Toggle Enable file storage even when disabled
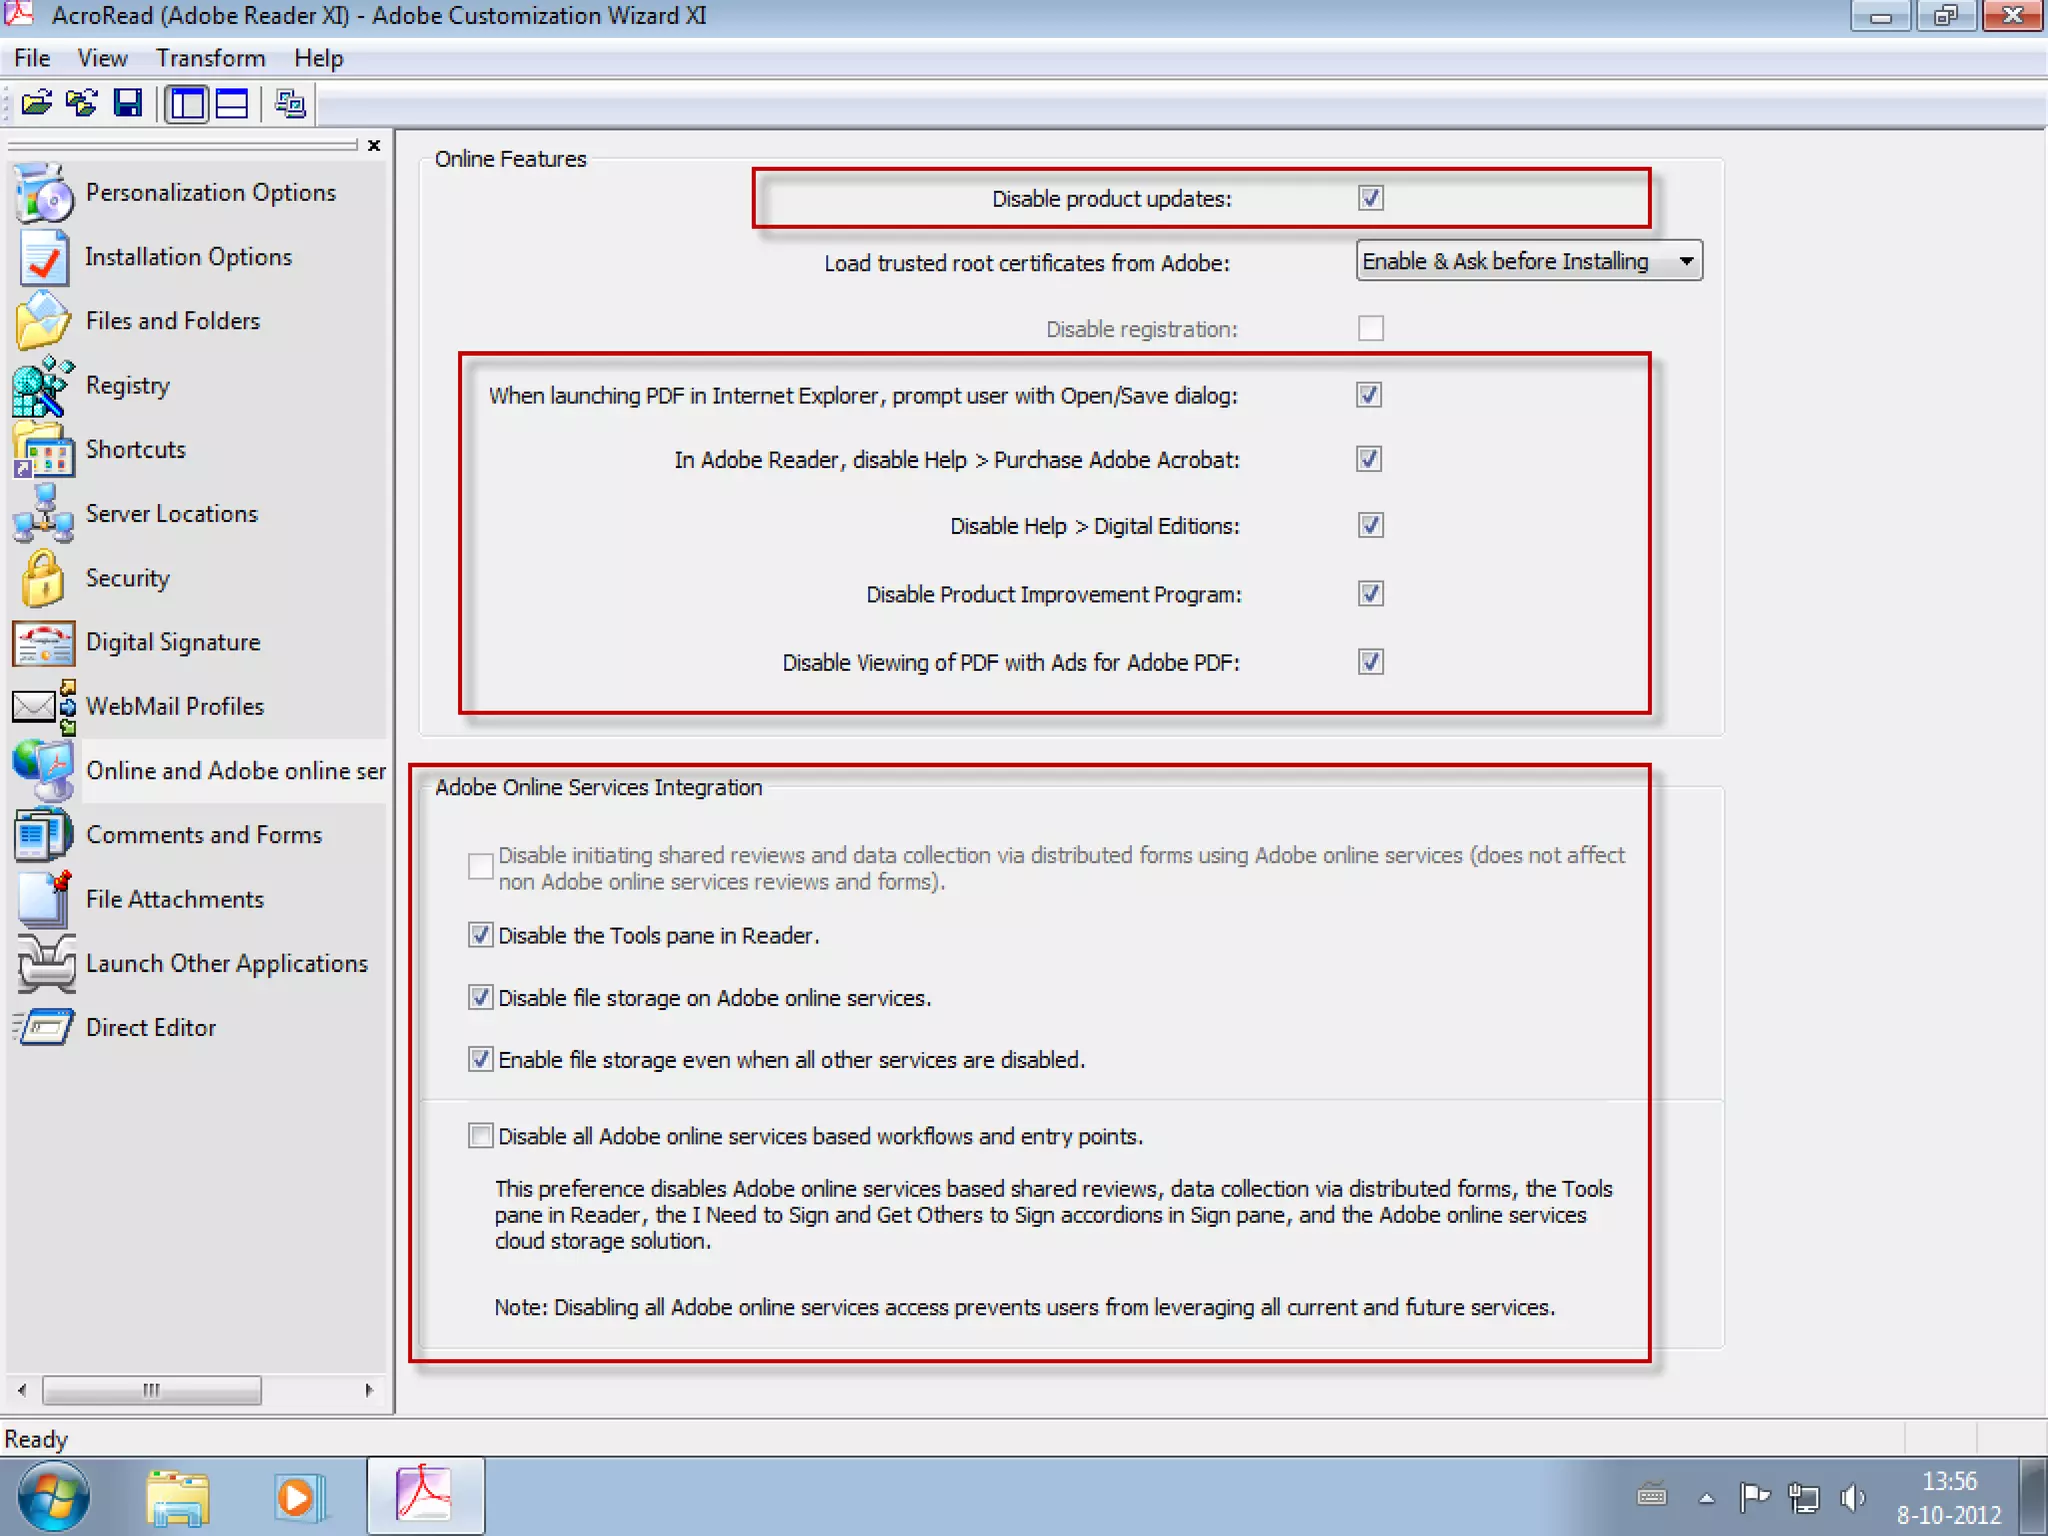2048x1536 pixels. pyautogui.click(x=481, y=1059)
